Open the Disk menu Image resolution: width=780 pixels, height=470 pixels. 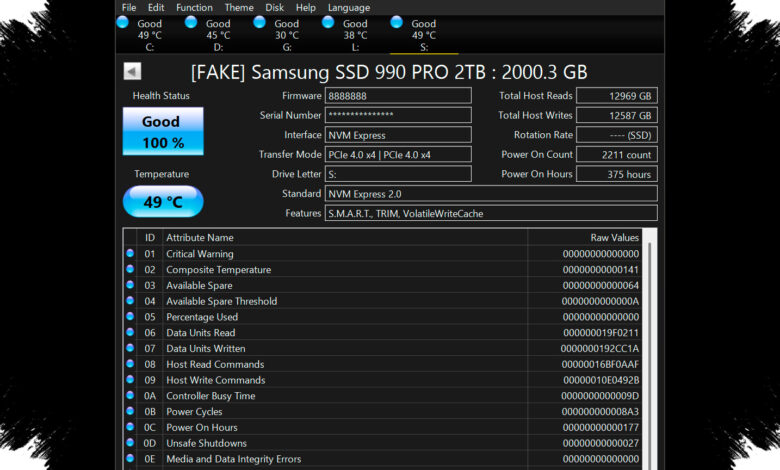pyautogui.click(x=274, y=7)
